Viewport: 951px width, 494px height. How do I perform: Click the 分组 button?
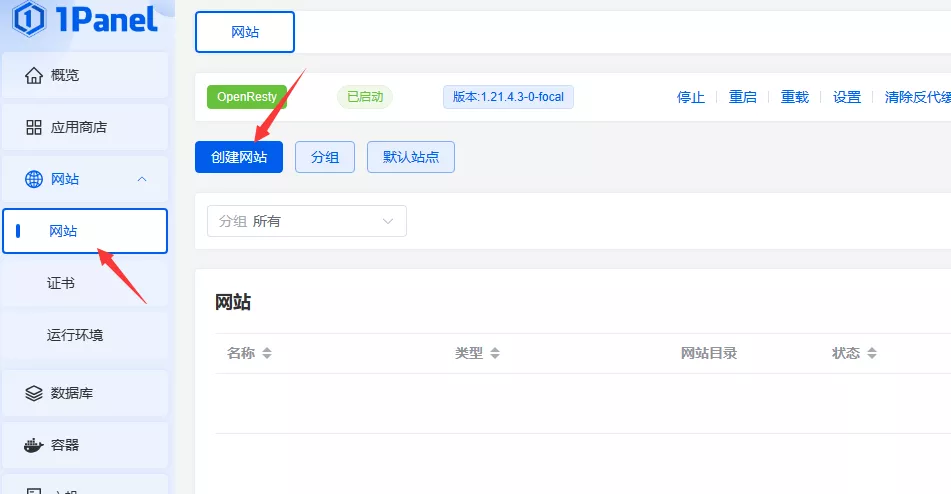(325, 157)
